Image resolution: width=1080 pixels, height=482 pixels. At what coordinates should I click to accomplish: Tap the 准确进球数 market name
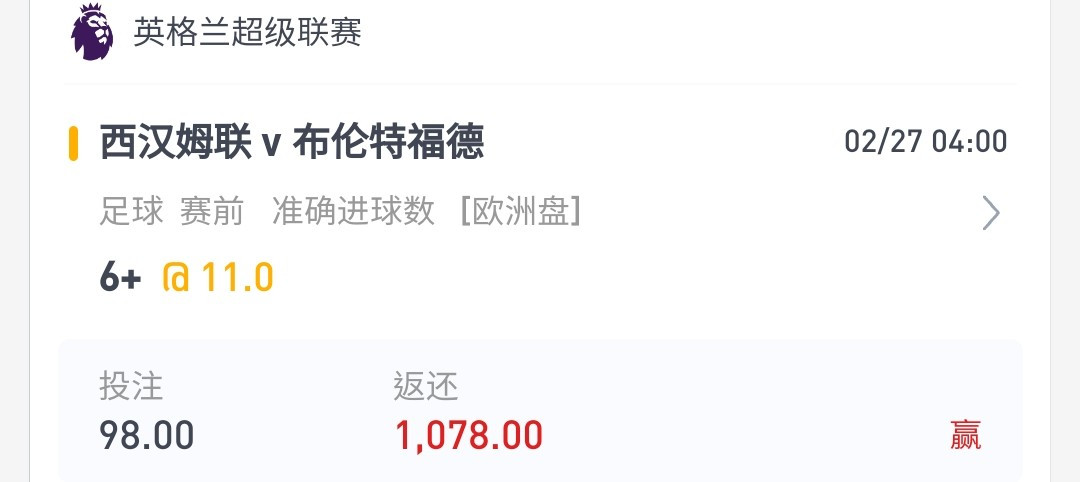coord(353,211)
